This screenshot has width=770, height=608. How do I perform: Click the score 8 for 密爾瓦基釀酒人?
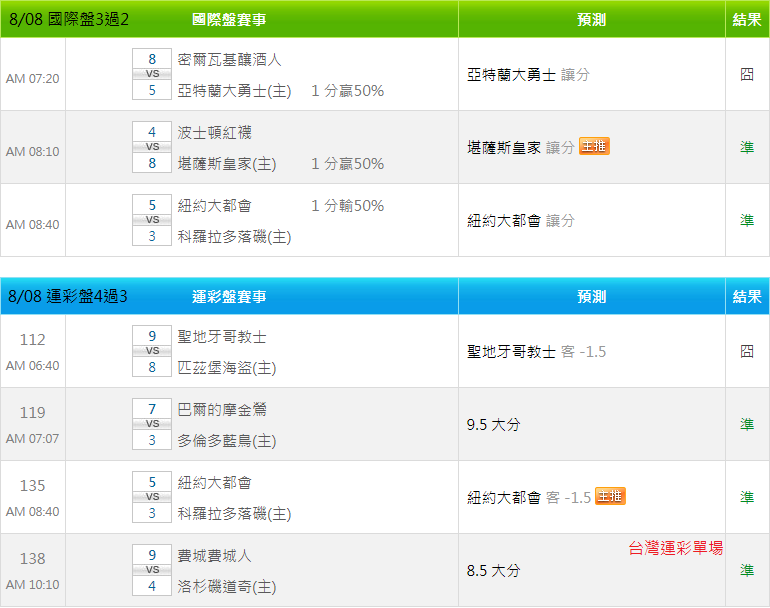point(152,59)
